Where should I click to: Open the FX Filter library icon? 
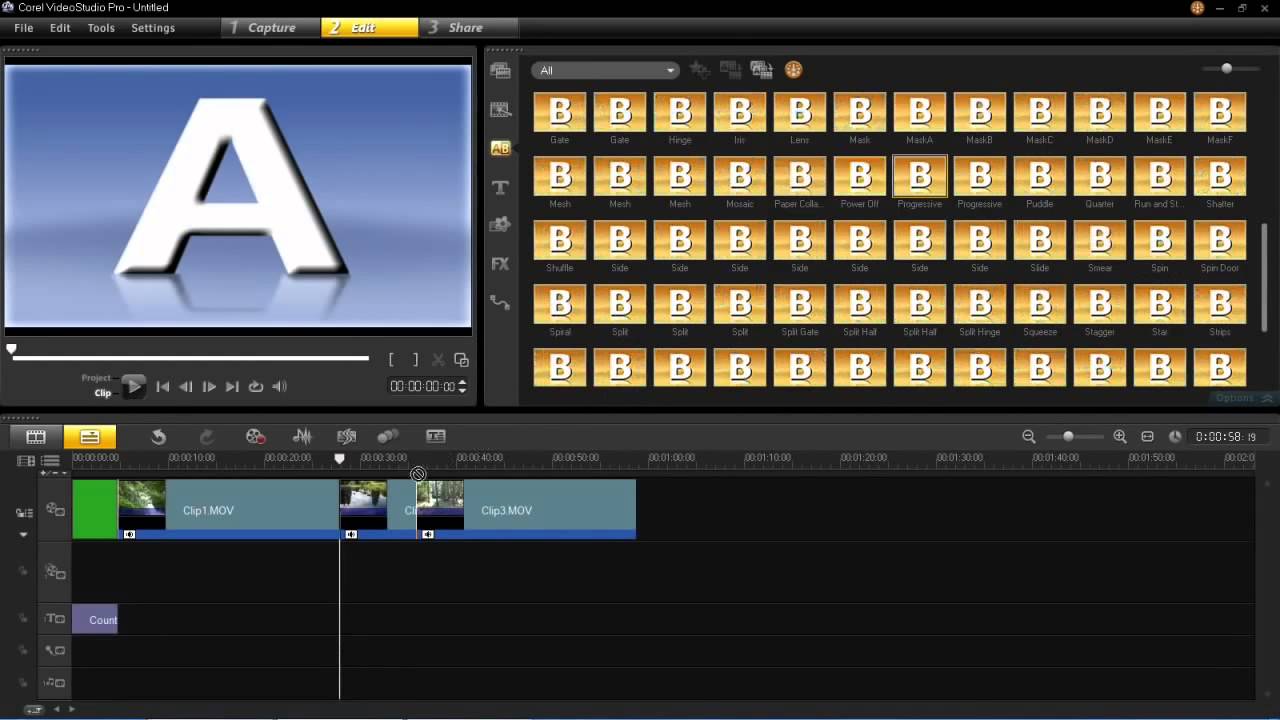pyautogui.click(x=500, y=264)
